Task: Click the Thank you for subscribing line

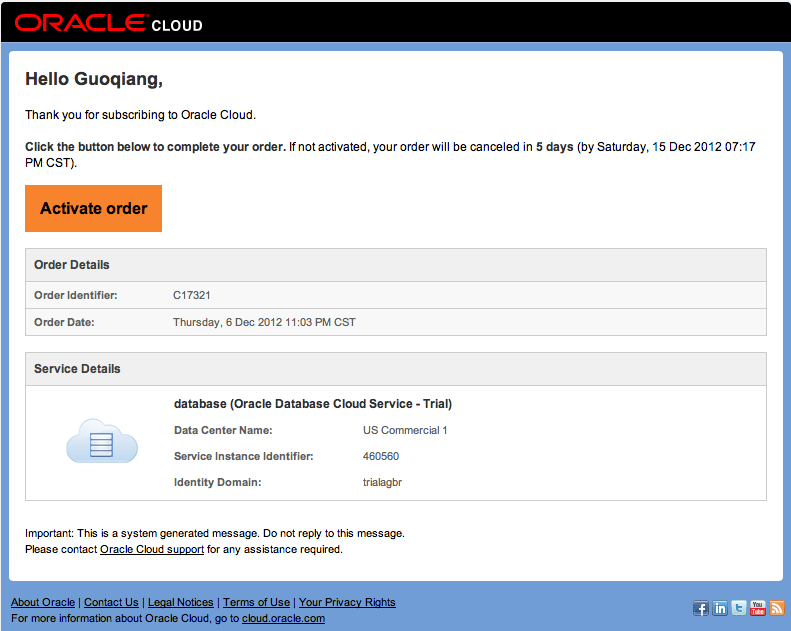Action: (141, 115)
